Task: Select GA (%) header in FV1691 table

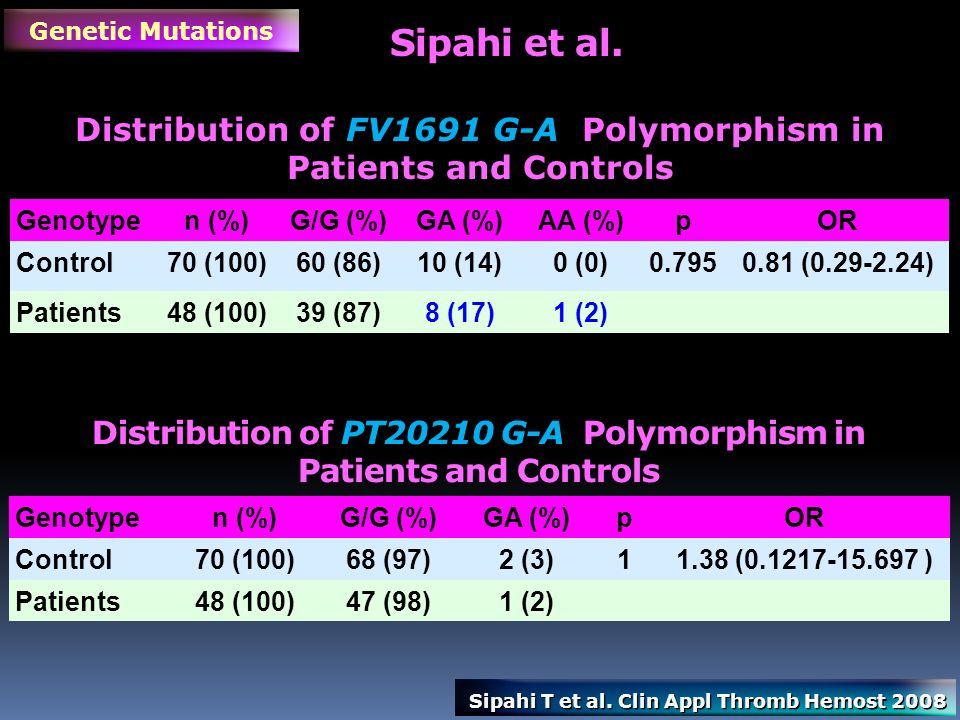Action: [459, 220]
